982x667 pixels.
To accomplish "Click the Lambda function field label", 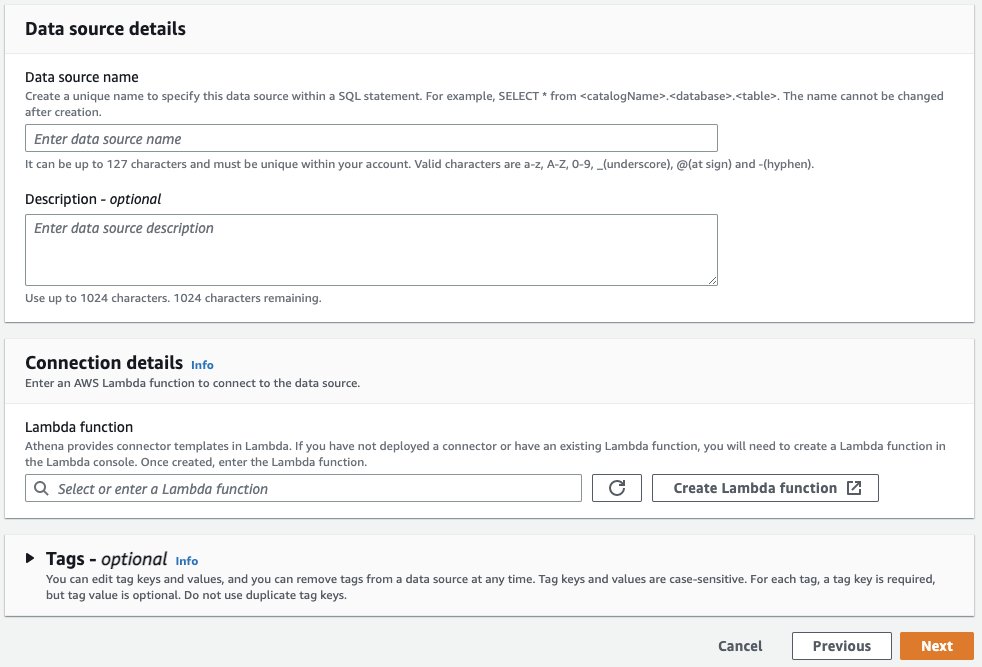I will coord(79,427).
